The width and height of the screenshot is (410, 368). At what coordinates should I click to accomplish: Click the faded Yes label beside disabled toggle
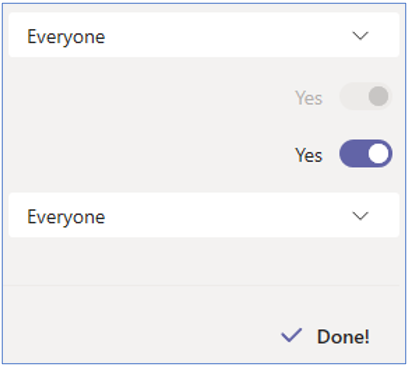point(309,98)
